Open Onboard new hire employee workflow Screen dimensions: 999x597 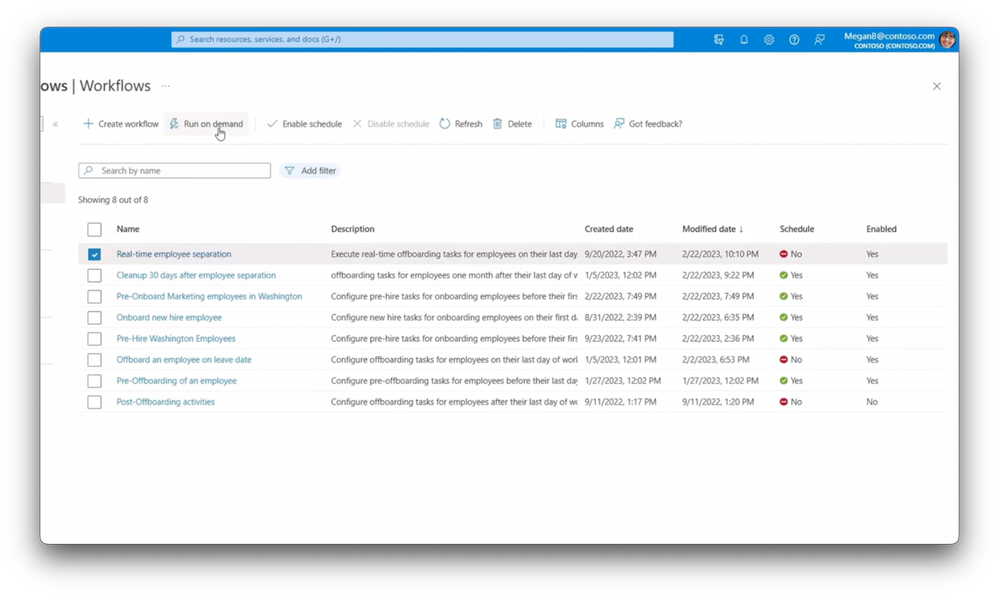[169, 317]
